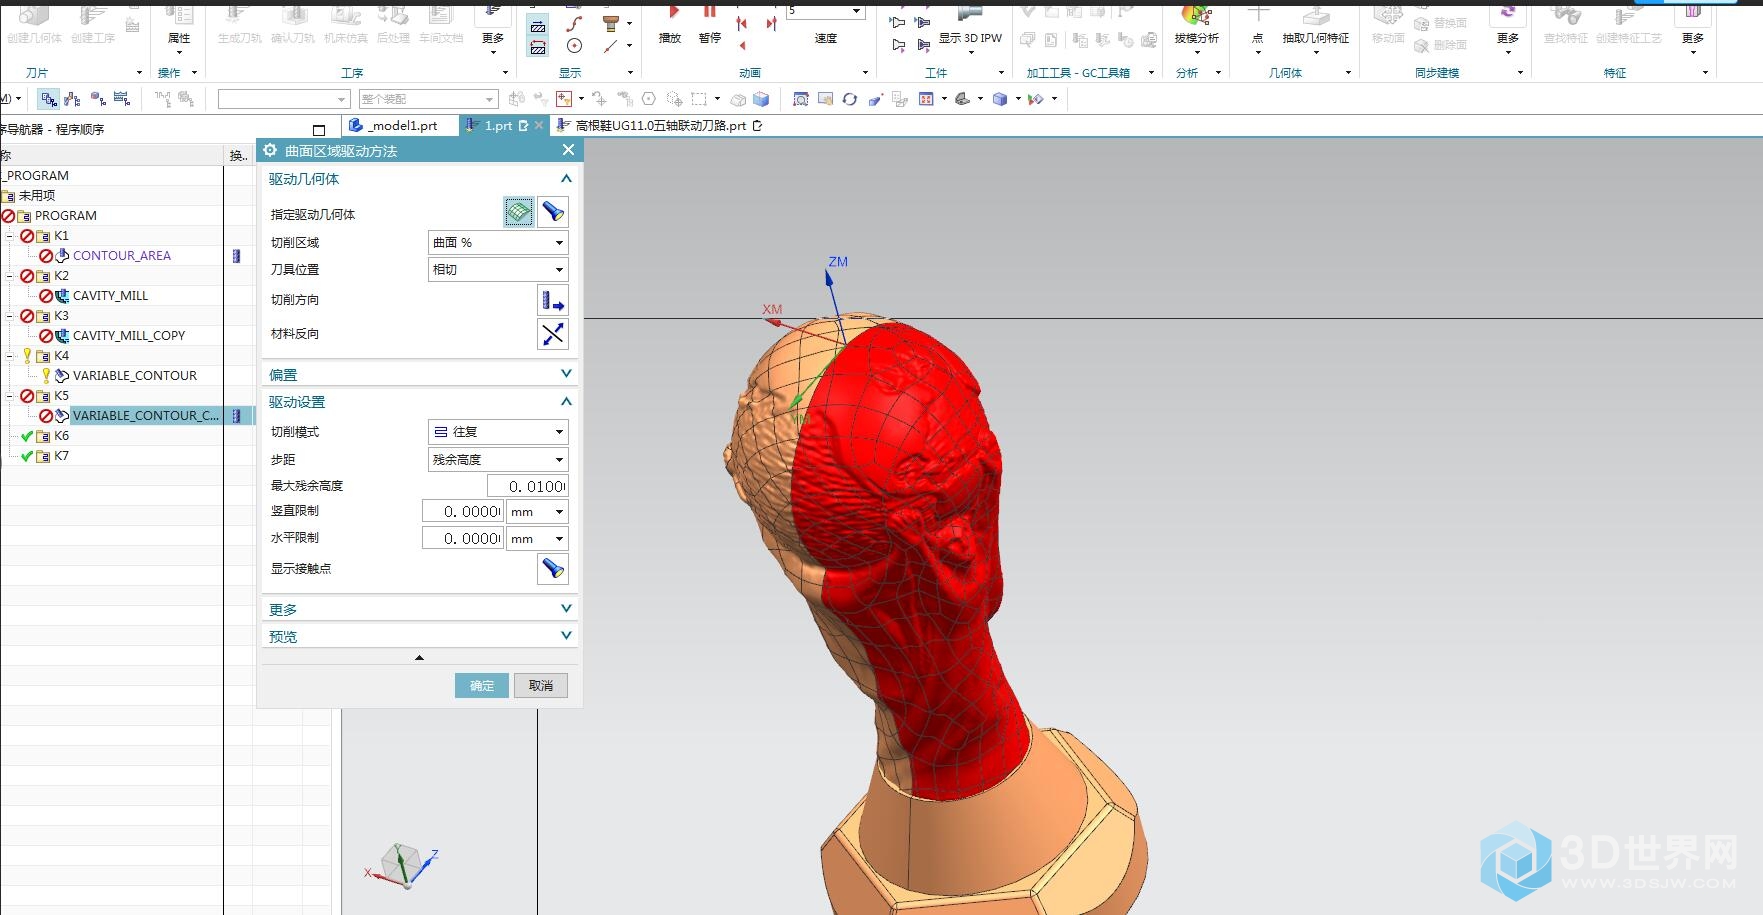Screen dimensions: 1763x915
Task: Open 切削区域 dropdown showing 曲面 %
Action: (x=498, y=243)
